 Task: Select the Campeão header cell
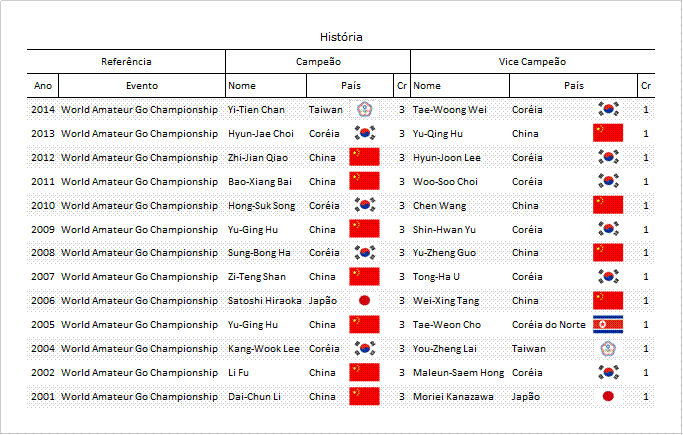pos(318,61)
